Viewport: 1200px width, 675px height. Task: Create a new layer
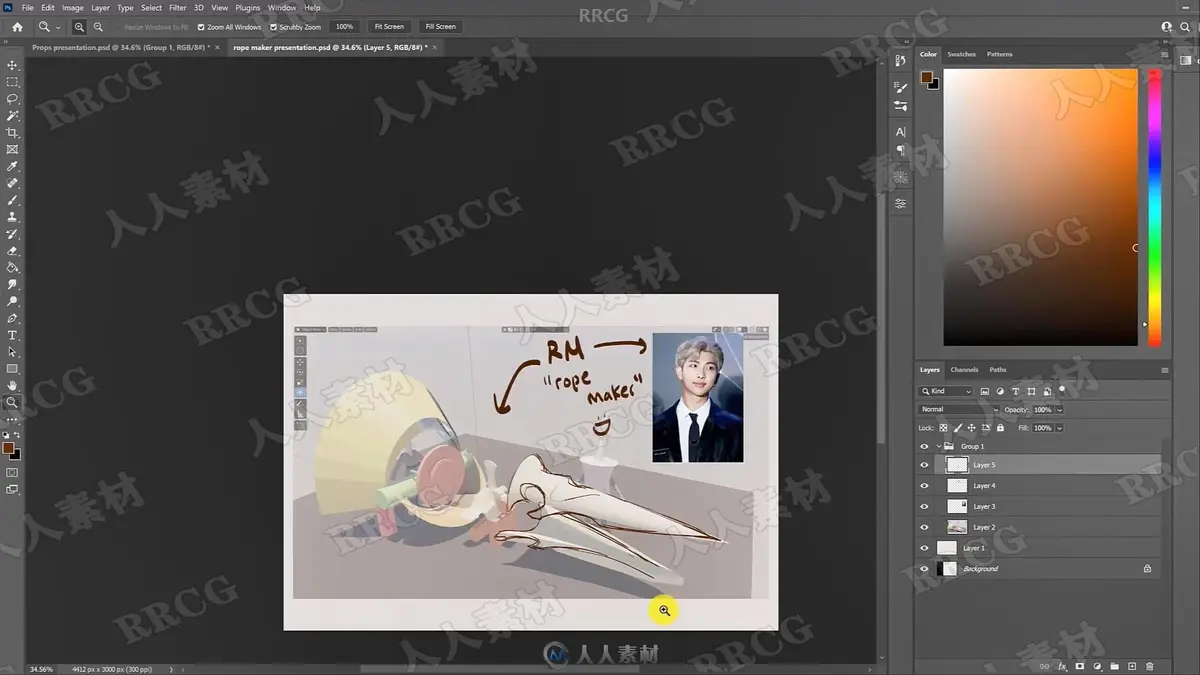(x=1132, y=666)
